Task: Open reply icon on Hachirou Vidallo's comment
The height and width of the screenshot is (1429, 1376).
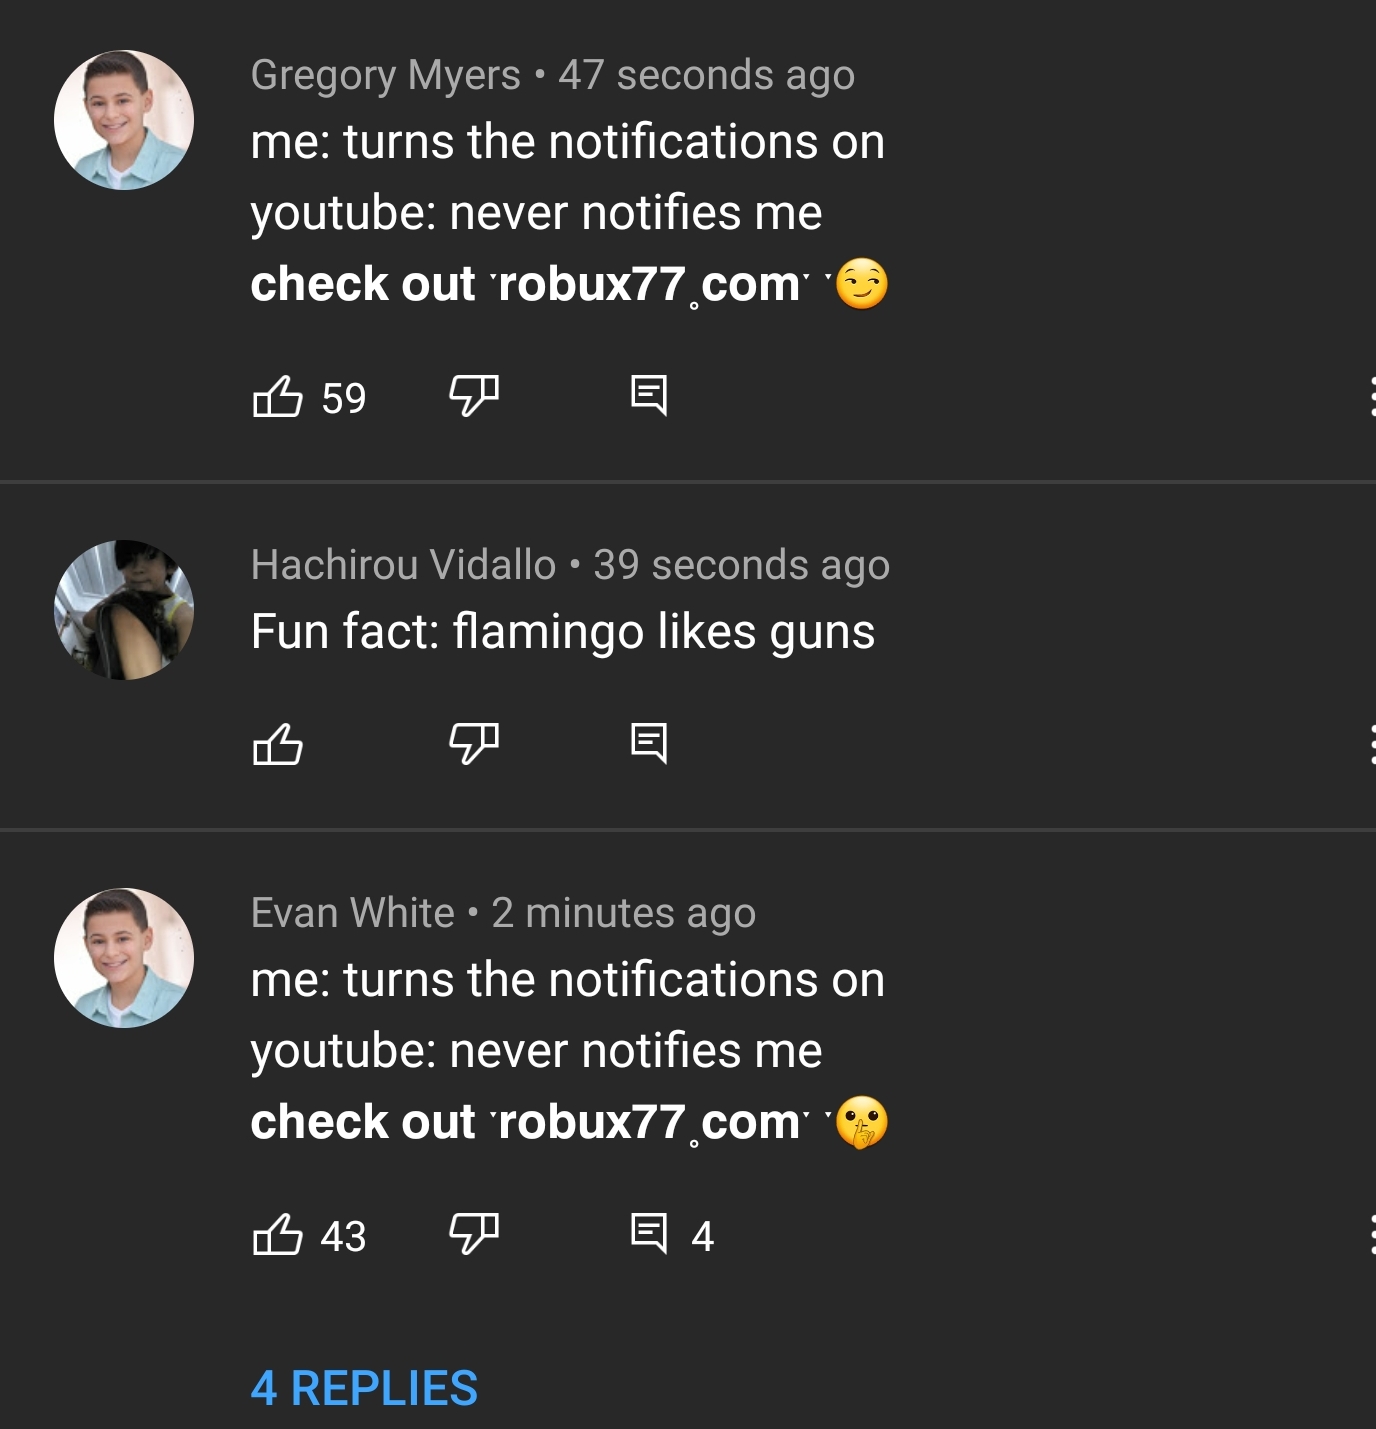Action: coord(649,744)
